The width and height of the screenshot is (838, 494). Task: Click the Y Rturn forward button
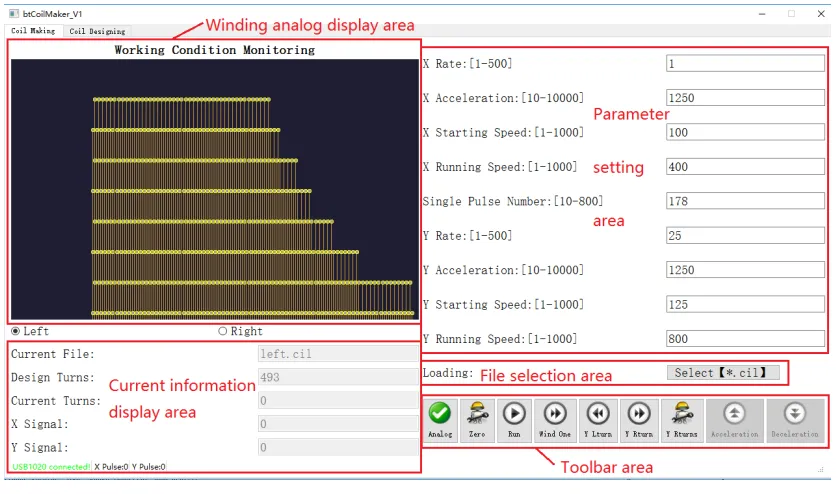click(x=639, y=420)
